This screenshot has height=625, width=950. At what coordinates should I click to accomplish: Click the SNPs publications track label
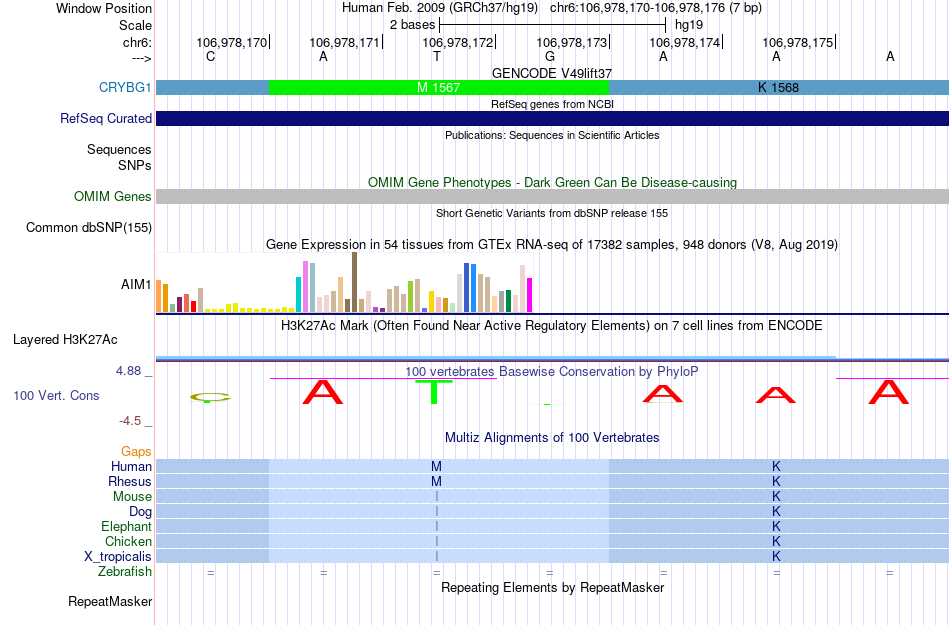(135, 165)
